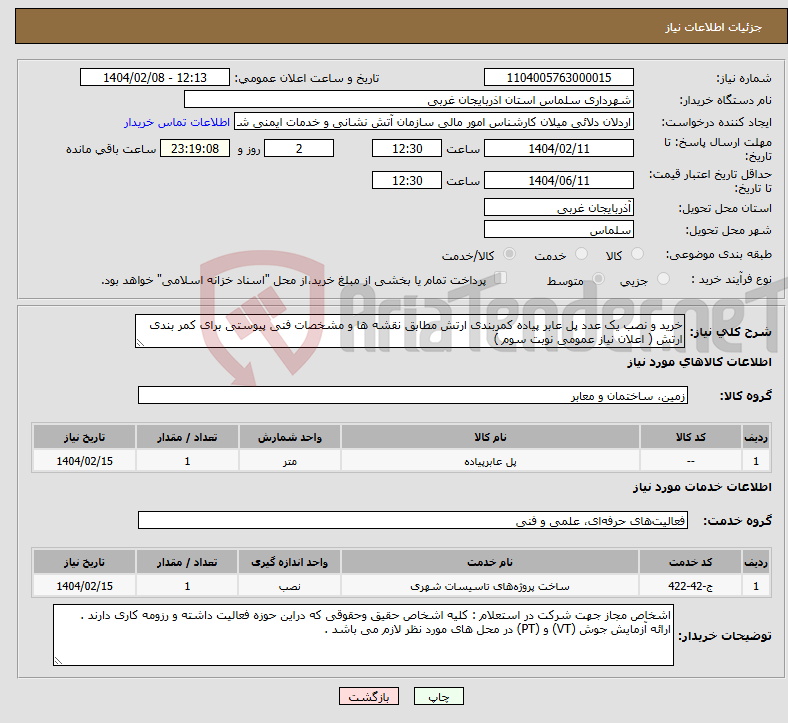Click the service code cell ج-42-422
The height and width of the screenshot is (723, 788).
[691, 586]
